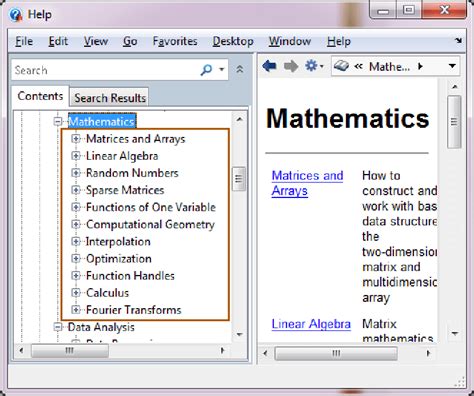Viewport: 474px width, 396px height.
Task: Open the Edit menu
Action: [x=58, y=41]
